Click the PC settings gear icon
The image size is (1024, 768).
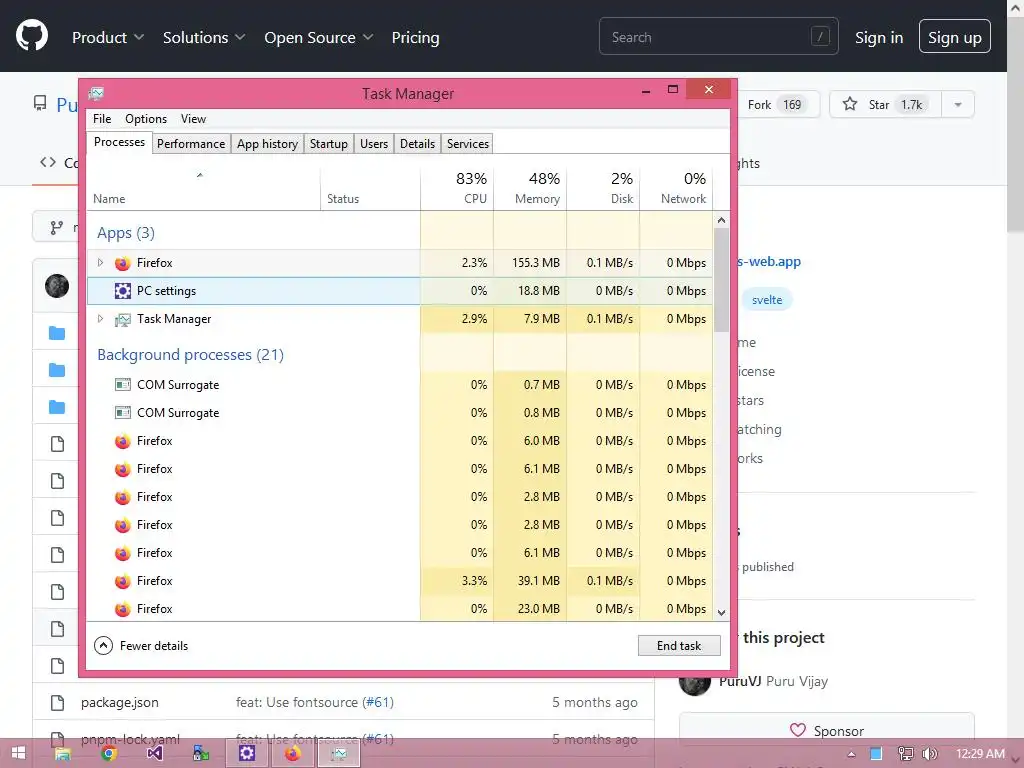tap(122, 291)
